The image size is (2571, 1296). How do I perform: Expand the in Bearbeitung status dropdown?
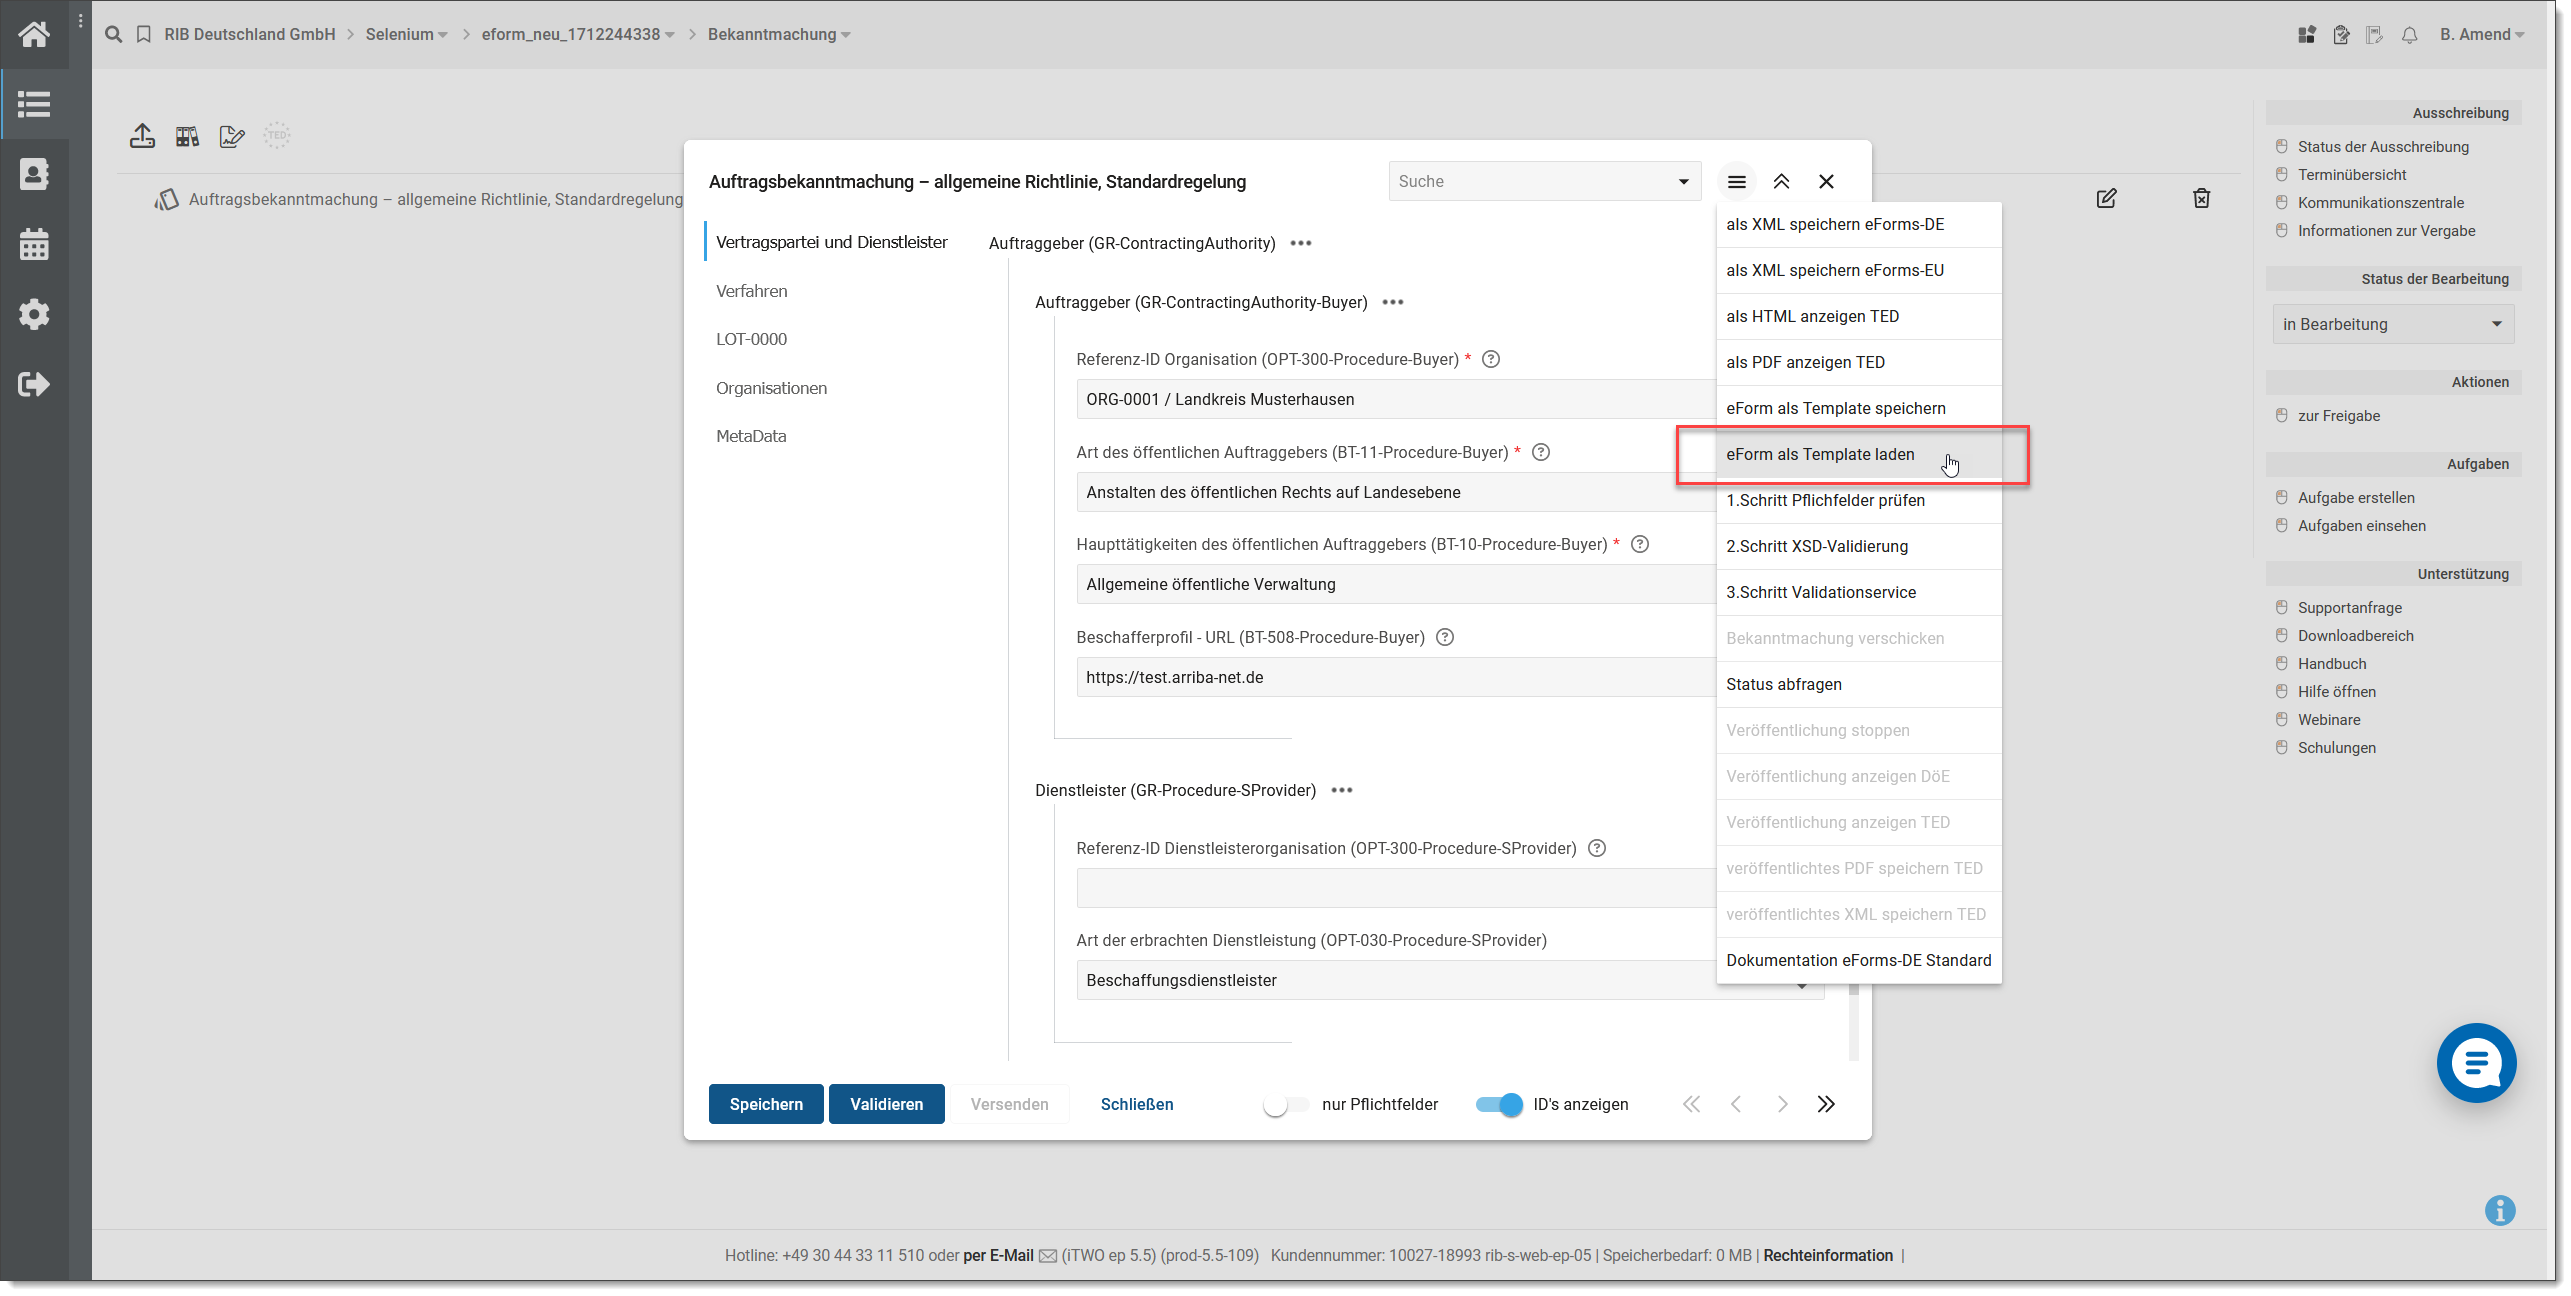point(2392,325)
